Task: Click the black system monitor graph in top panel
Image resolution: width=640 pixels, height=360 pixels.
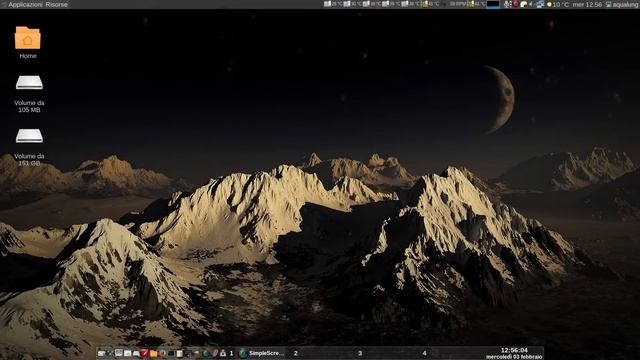Action: point(493,4)
